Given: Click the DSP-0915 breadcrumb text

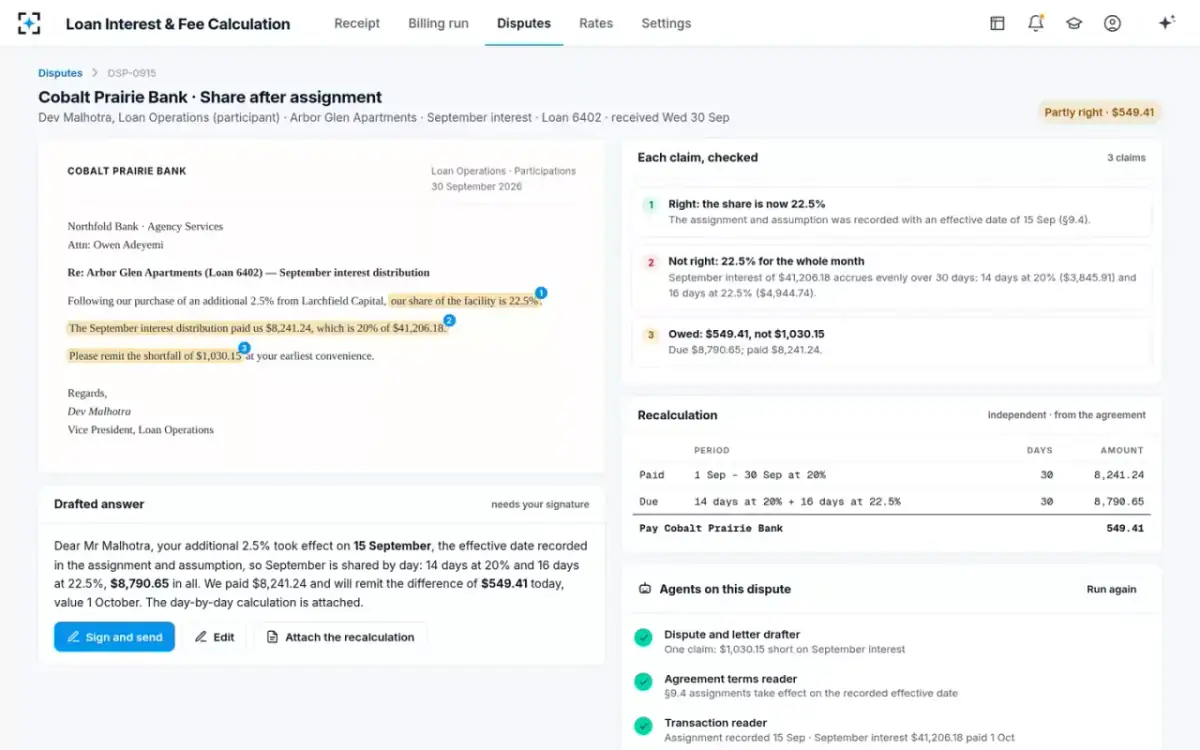Looking at the screenshot, I should [x=132, y=73].
